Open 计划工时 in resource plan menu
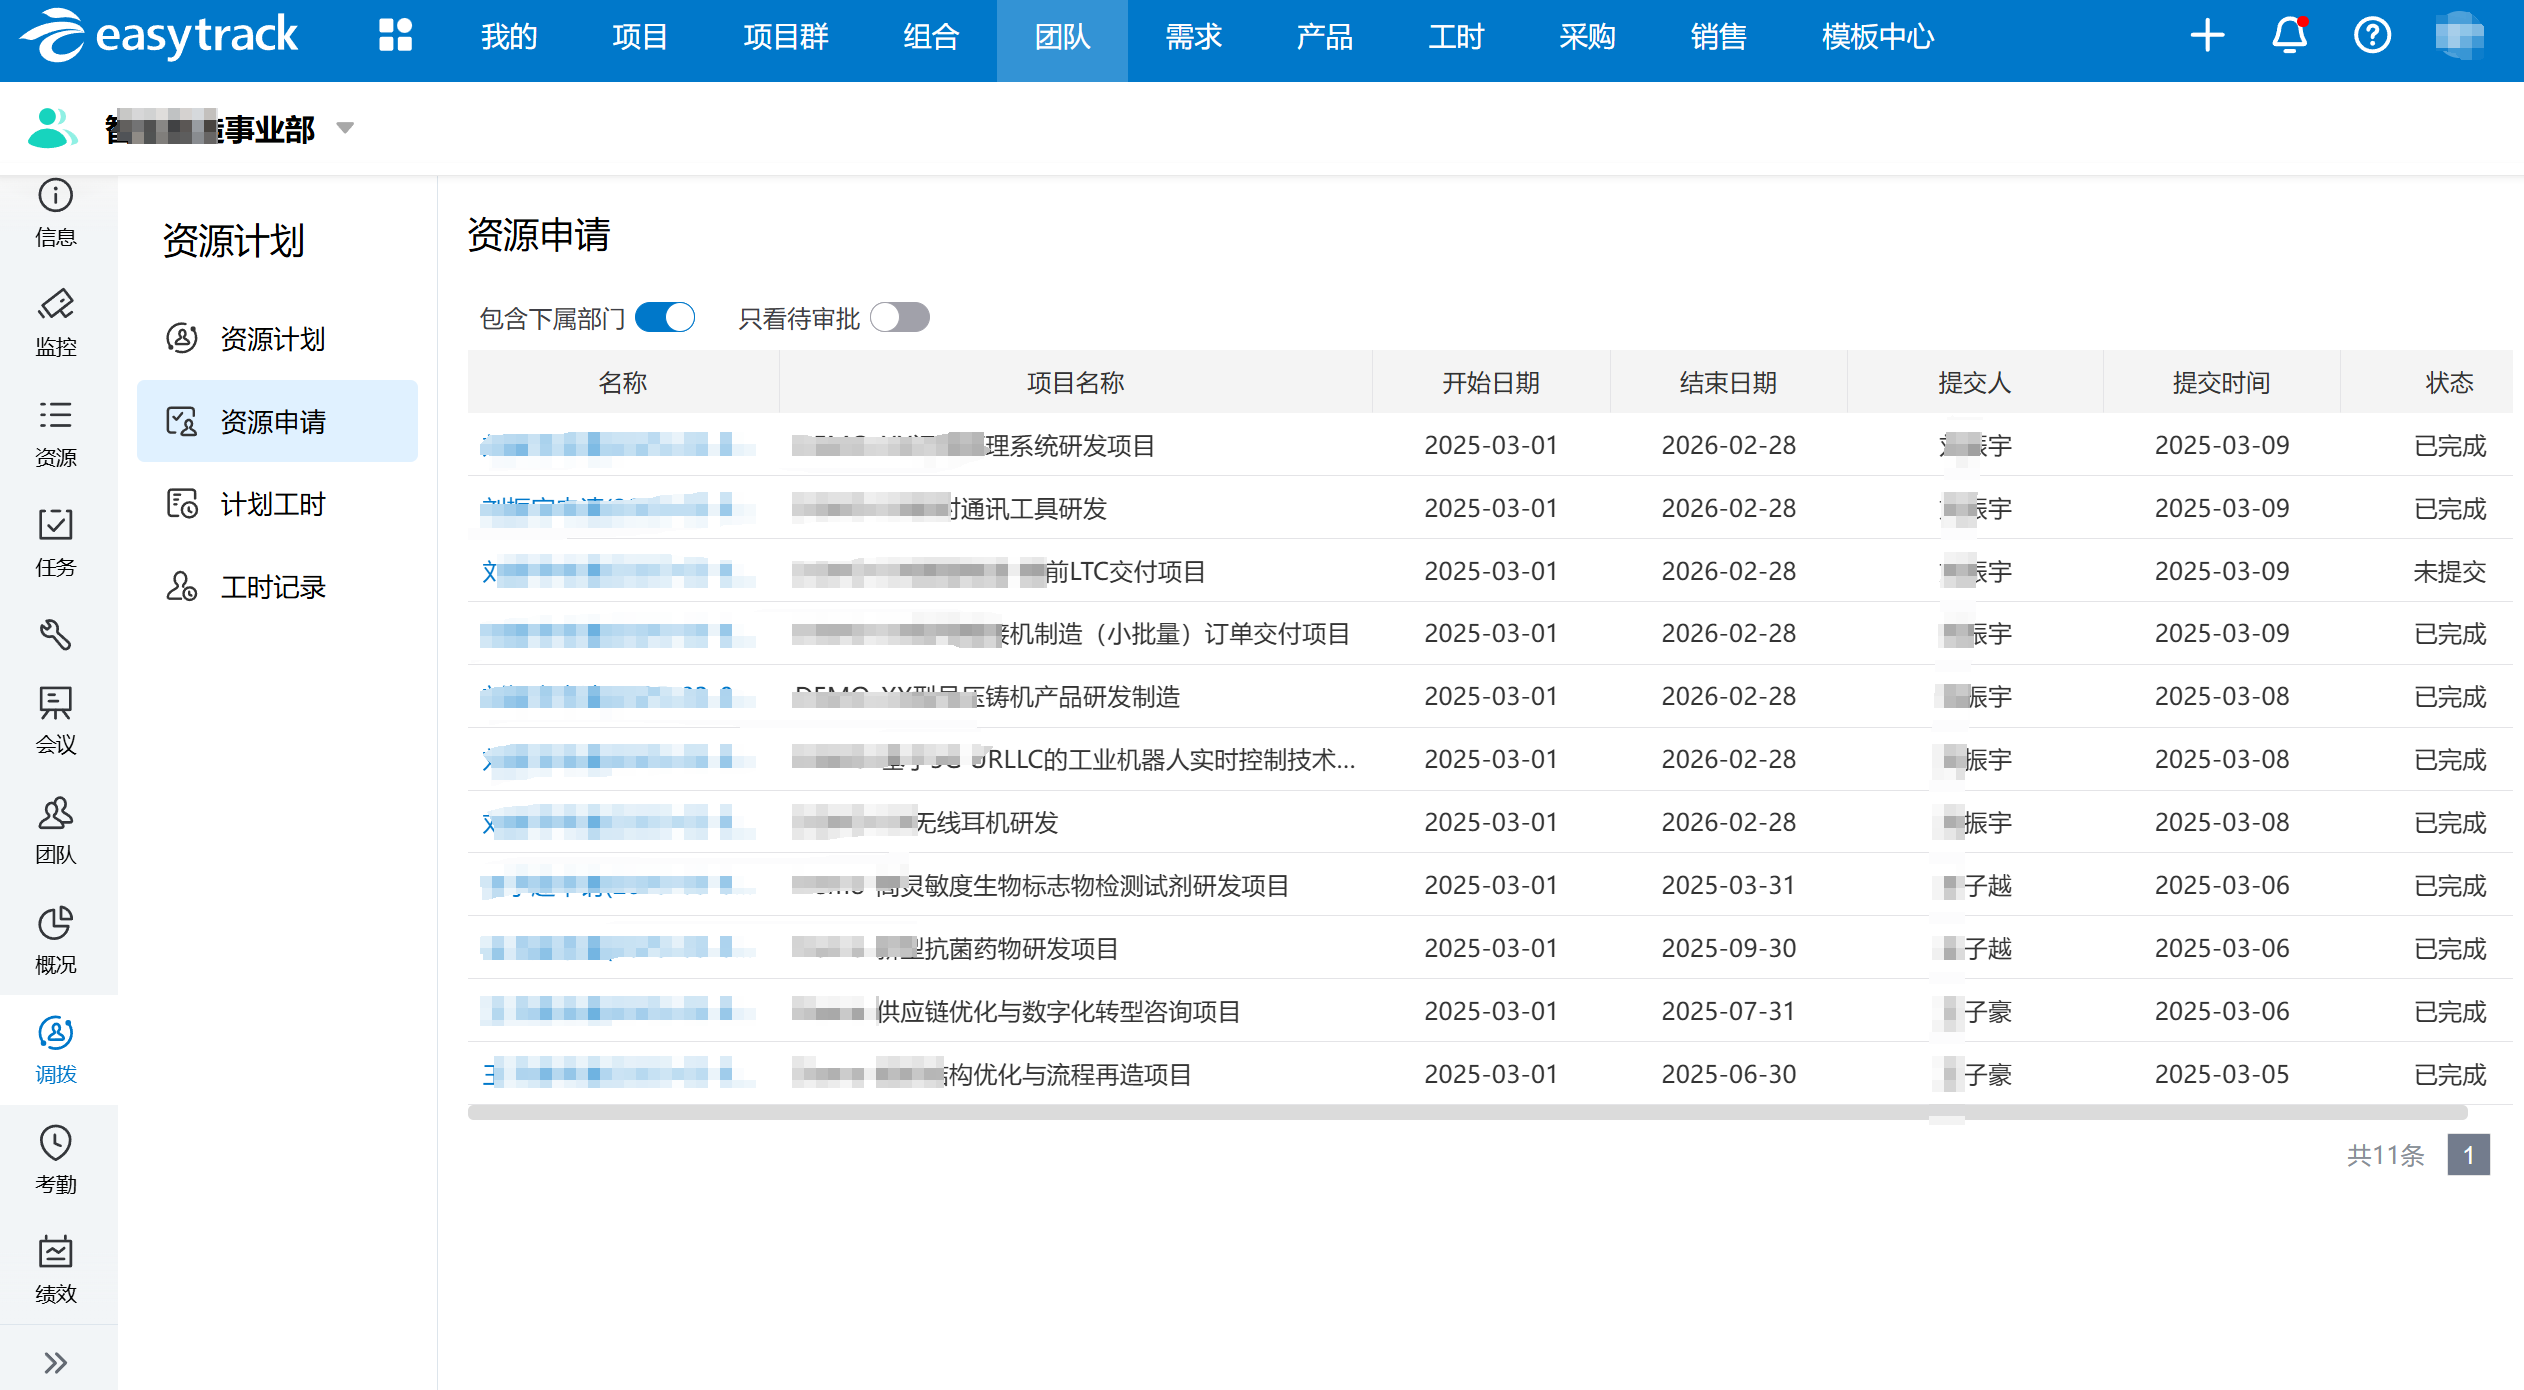2524x1390 pixels. 272,504
